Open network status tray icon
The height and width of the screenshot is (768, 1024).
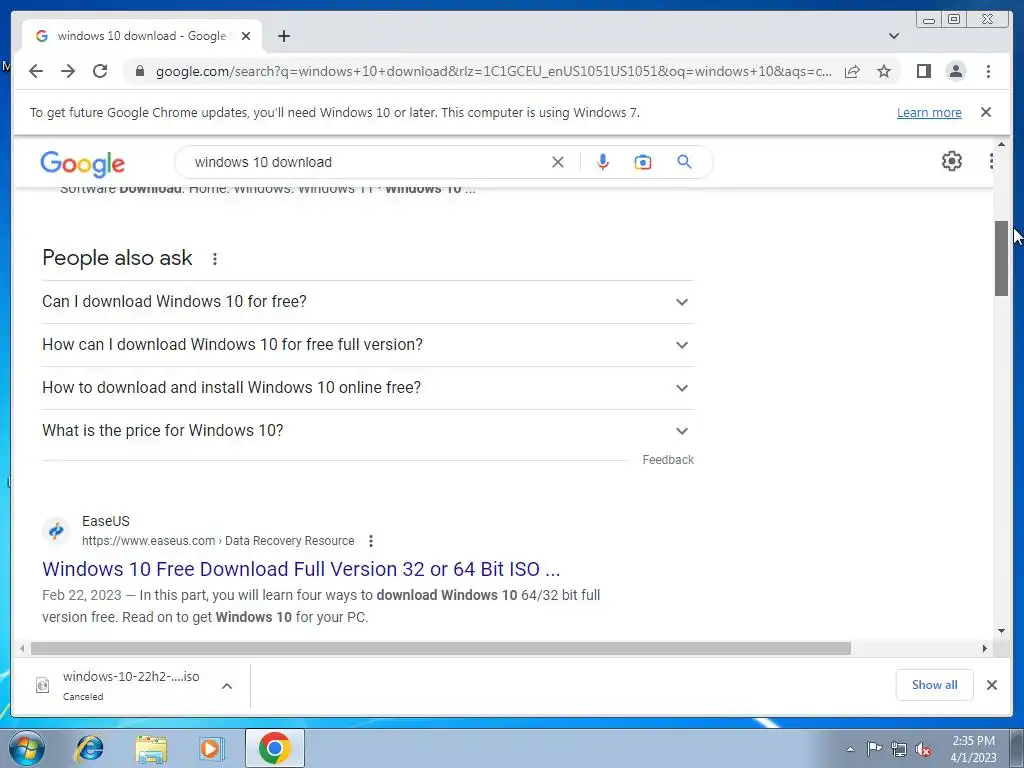[x=899, y=749]
